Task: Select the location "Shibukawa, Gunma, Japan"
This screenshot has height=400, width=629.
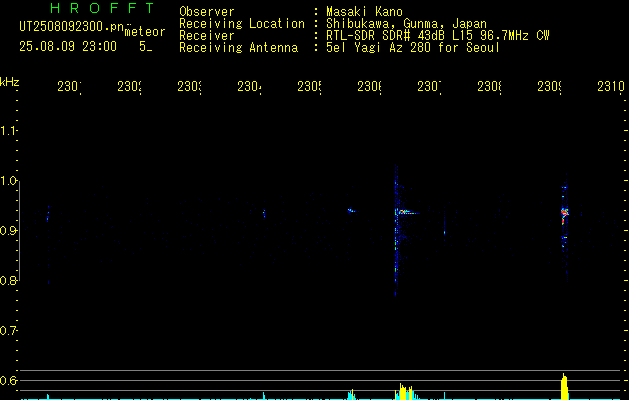Action: click(406, 24)
